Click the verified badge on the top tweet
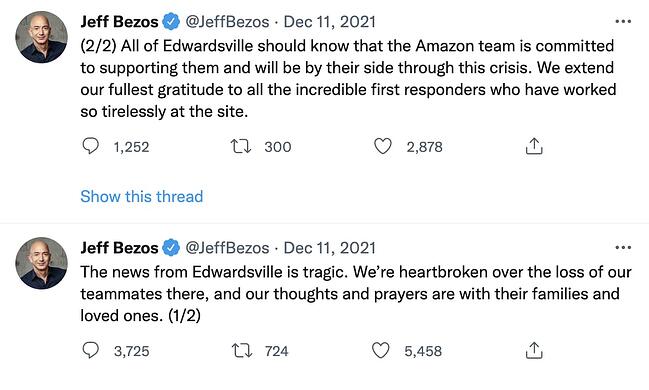This screenshot has height=390, width=649. [171, 22]
